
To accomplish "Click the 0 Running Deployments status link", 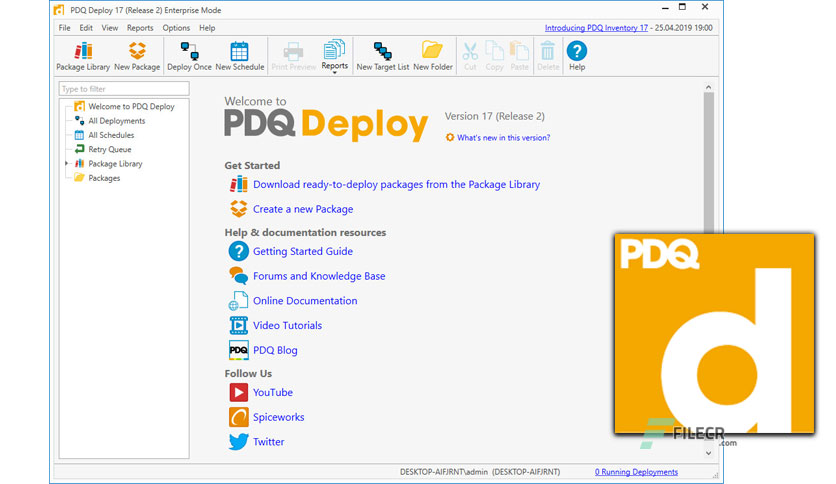I will point(636,472).
